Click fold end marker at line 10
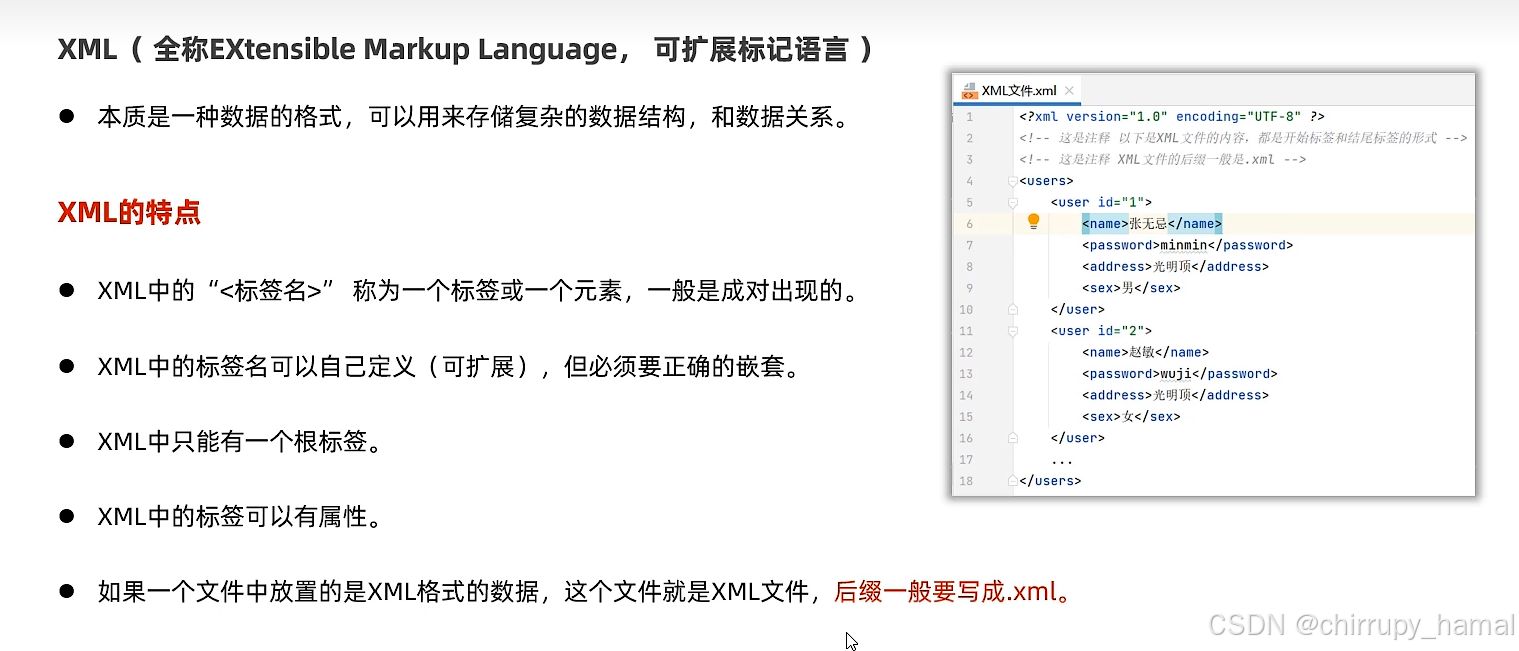Screen dimensions: 1519x651 [x=1013, y=309]
